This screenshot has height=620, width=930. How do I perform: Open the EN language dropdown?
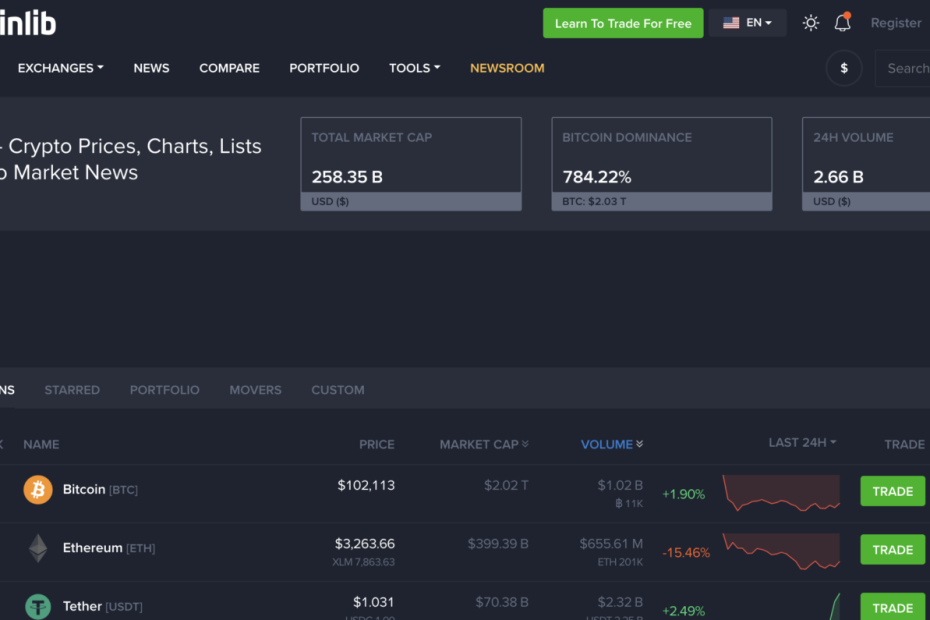click(748, 23)
